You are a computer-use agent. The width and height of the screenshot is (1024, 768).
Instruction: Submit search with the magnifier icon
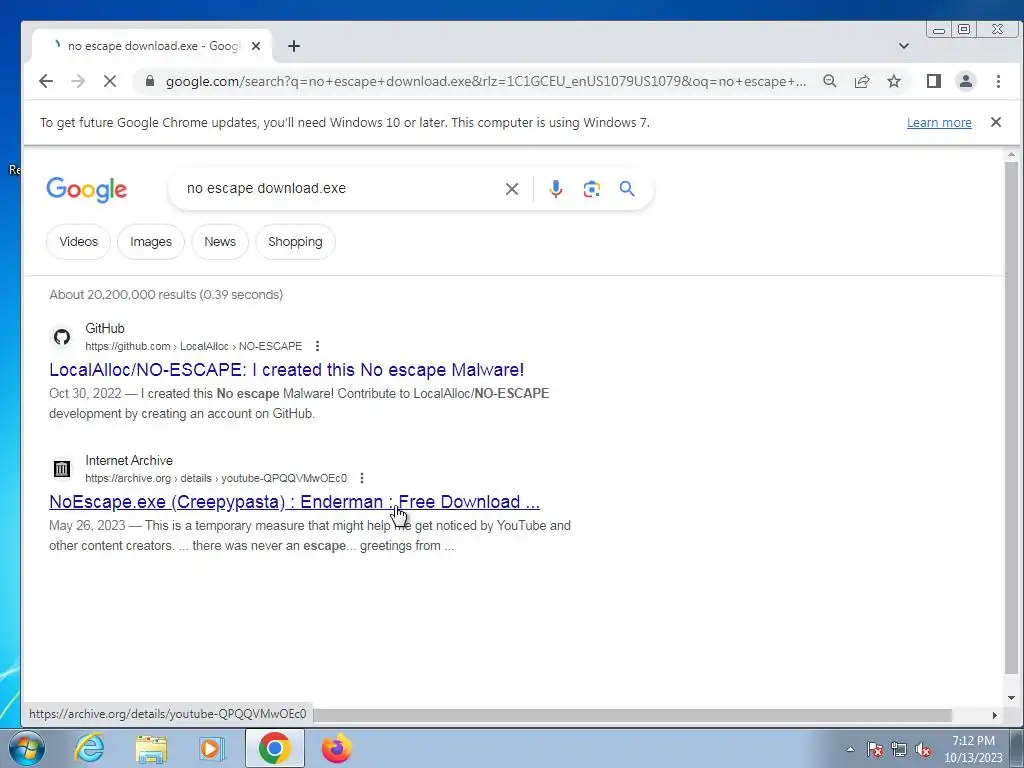(627, 189)
